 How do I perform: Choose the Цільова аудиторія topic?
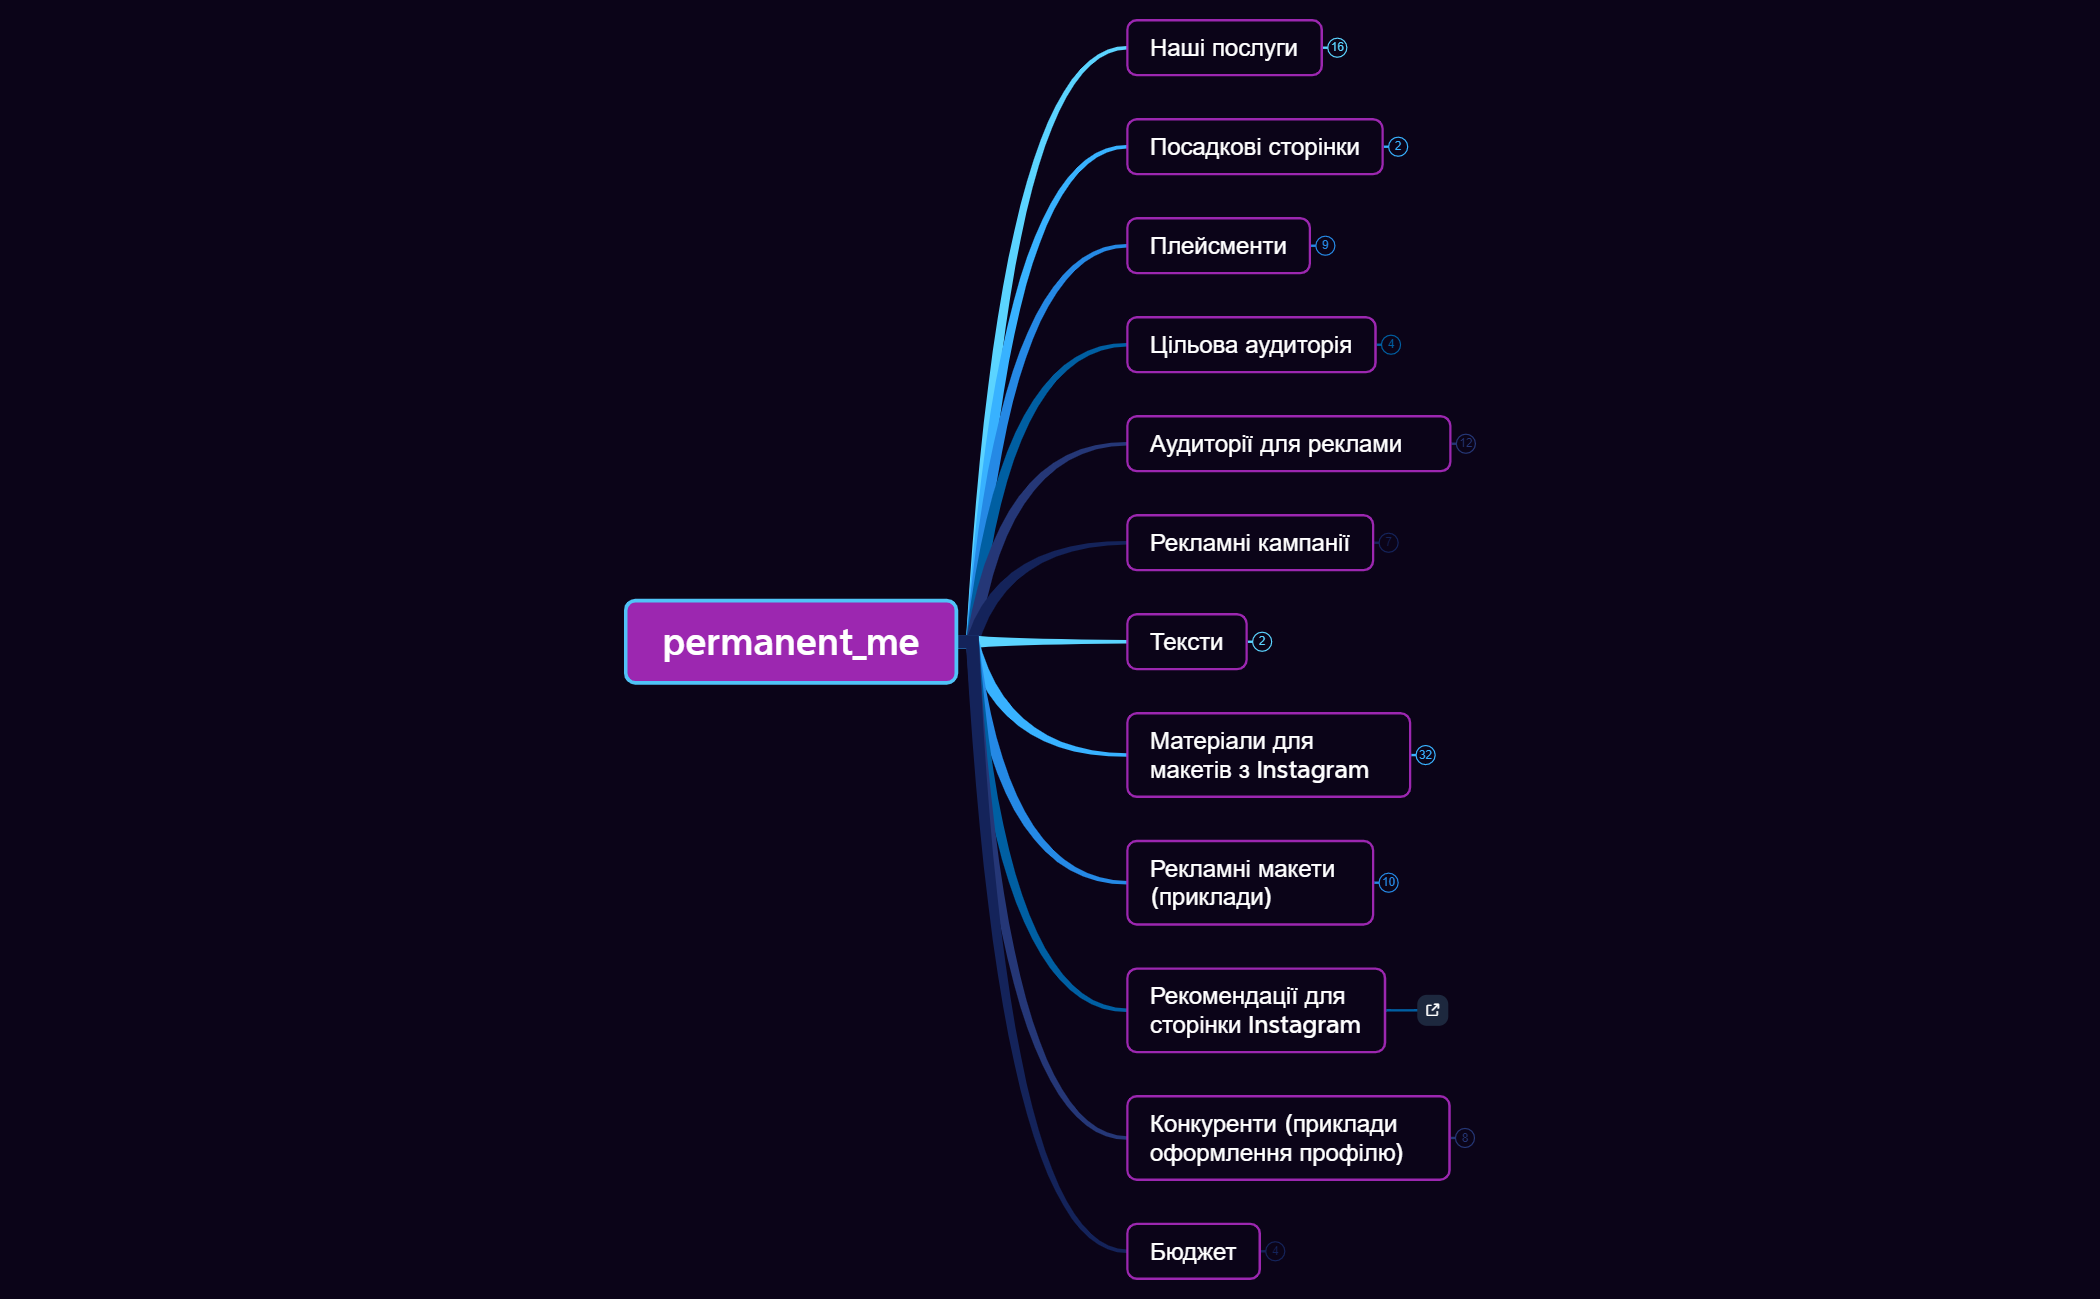click(1250, 345)
